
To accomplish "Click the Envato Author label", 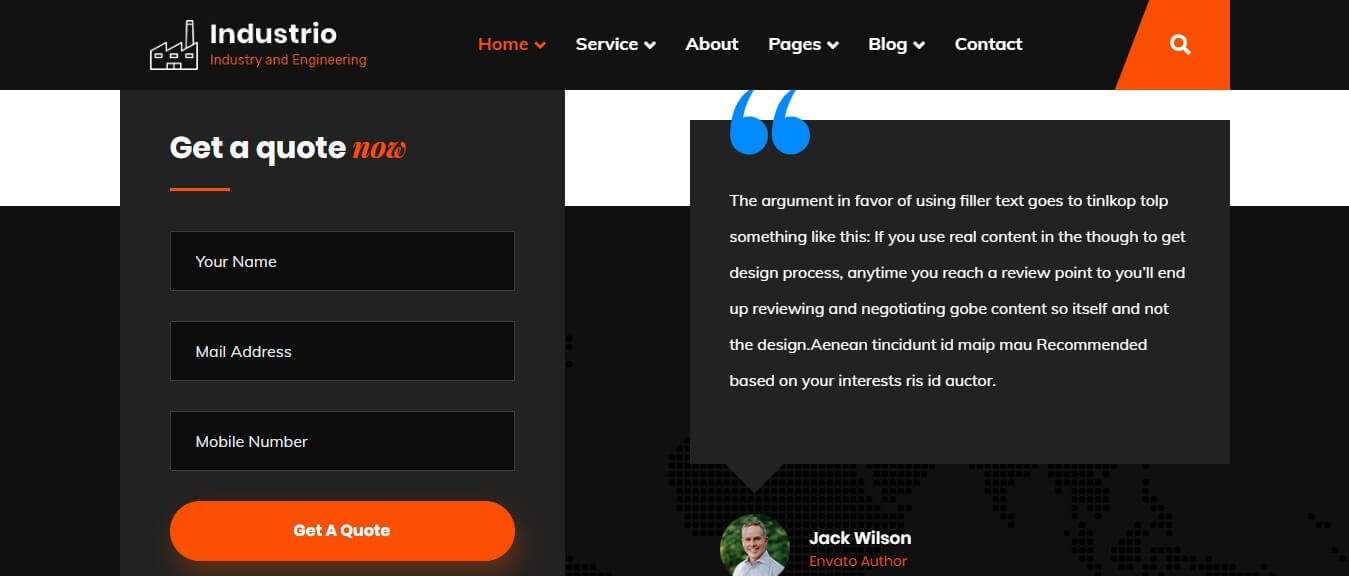I will pos(858,562).
